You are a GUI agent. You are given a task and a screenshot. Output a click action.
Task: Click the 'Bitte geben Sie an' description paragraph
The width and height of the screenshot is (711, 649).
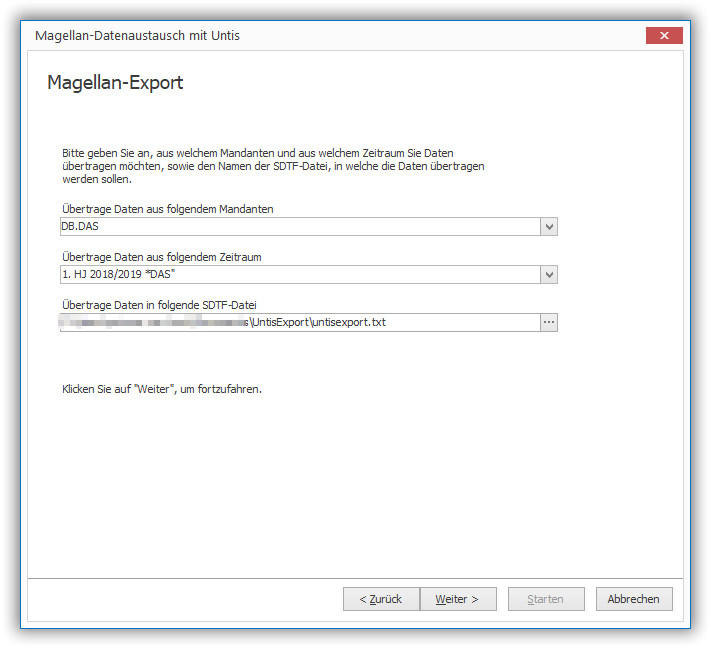(272, 166)
